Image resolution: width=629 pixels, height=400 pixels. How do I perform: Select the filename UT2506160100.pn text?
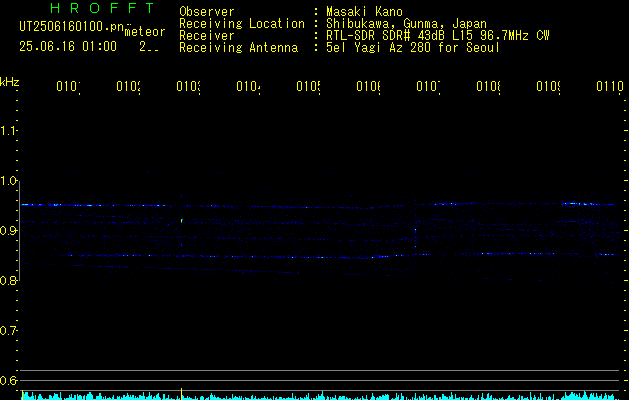click(x=71, y=27)
